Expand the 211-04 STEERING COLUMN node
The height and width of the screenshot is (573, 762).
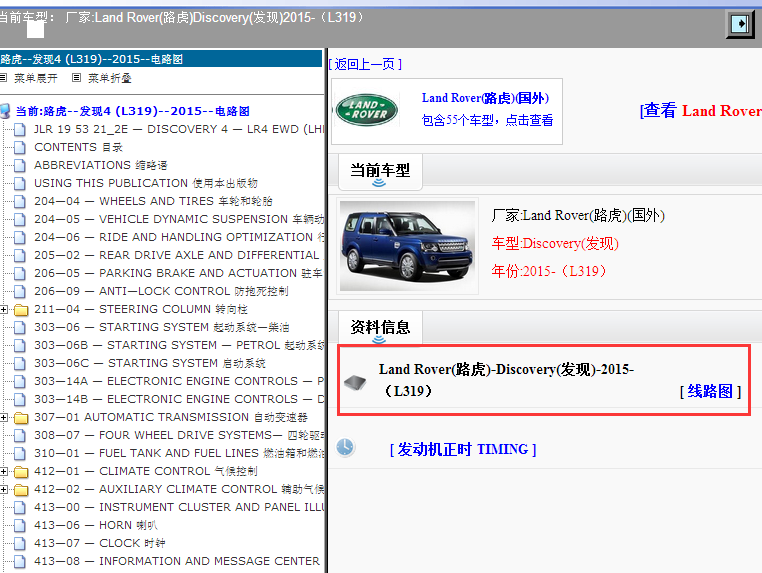pyautogui.click(x=3, y=310)
